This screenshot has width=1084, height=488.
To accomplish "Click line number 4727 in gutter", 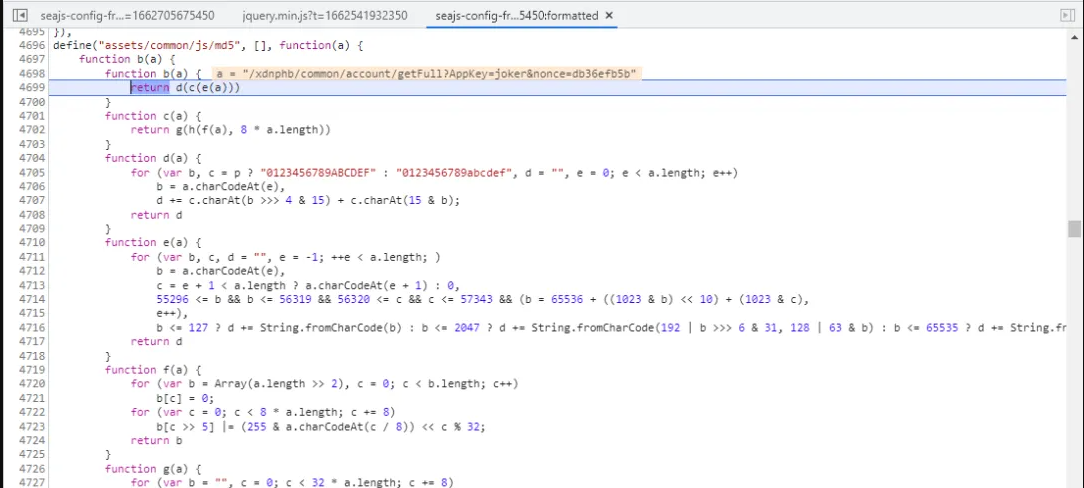I will click(x=32, y=482).
